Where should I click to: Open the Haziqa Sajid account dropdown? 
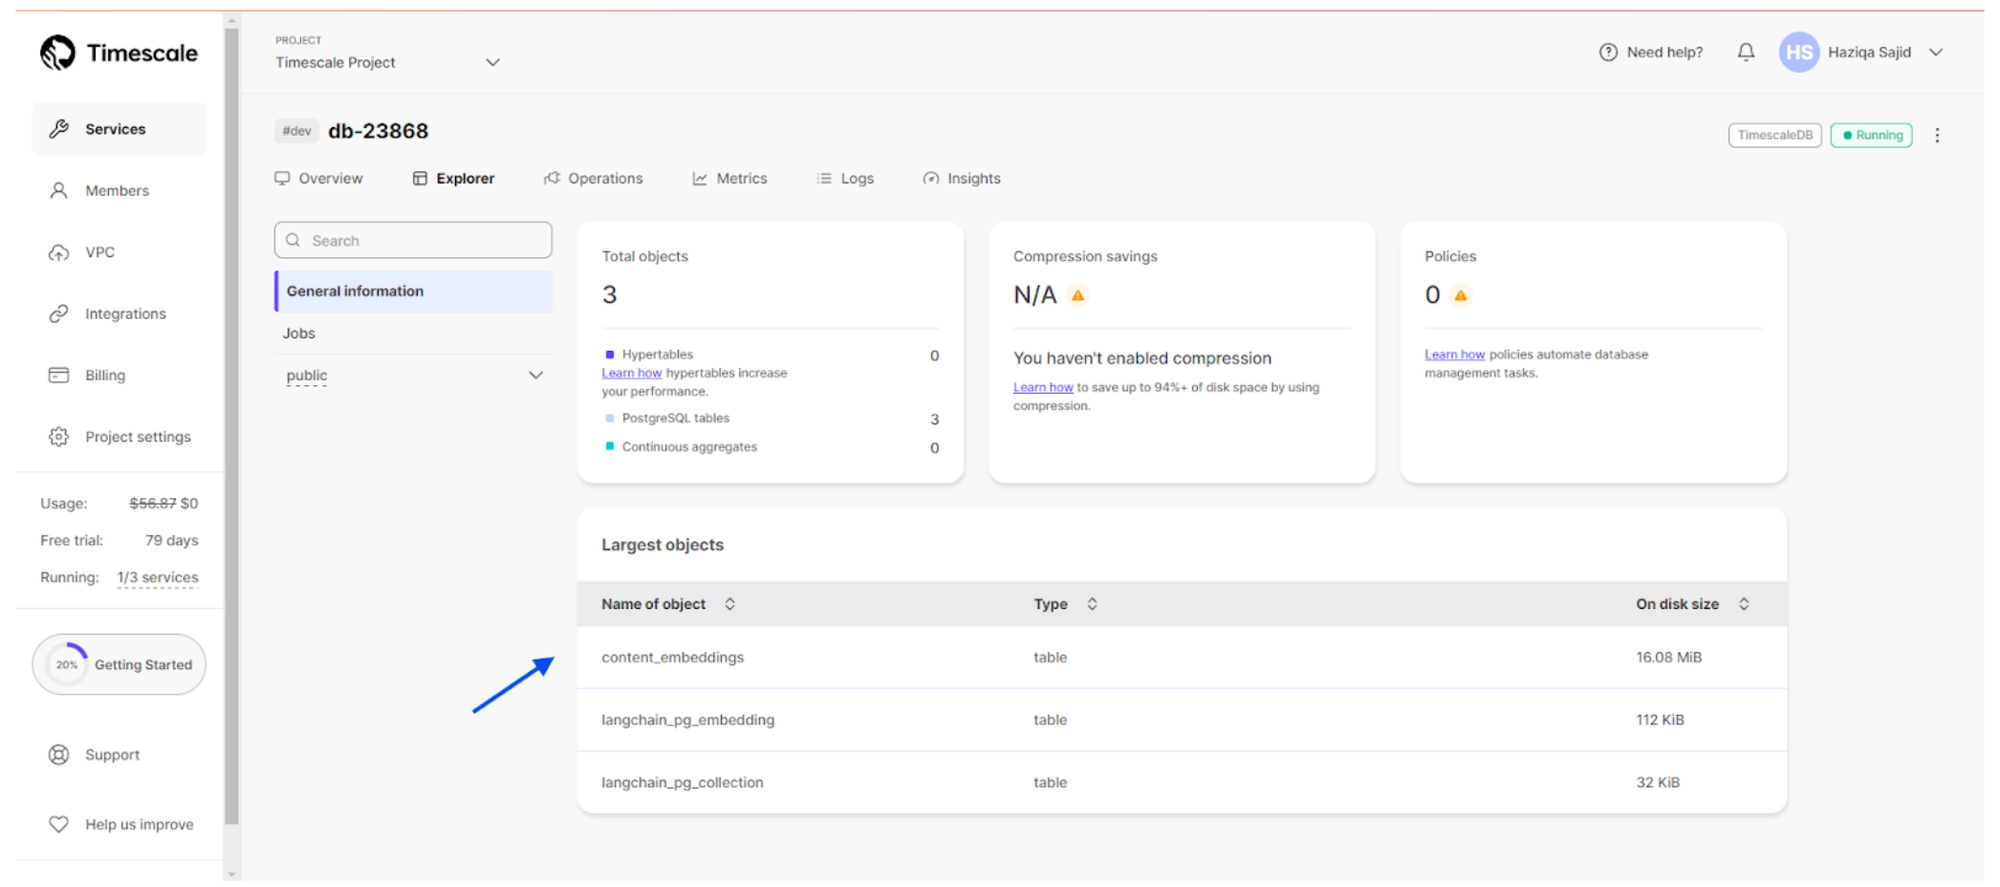(x=1936, y=52)
